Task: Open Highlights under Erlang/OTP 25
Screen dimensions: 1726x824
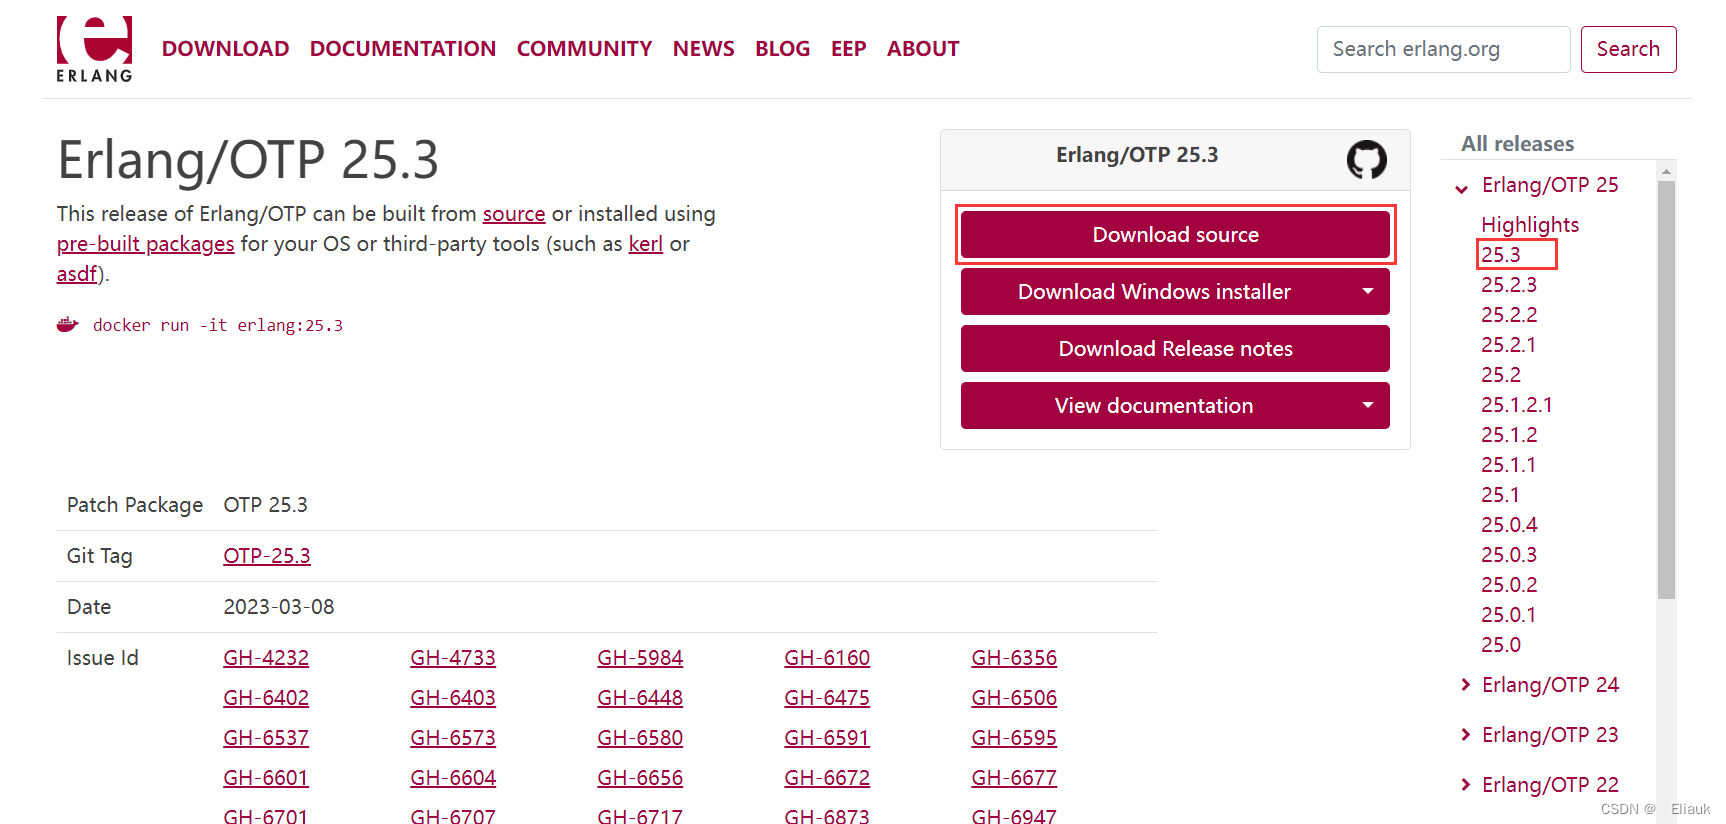Action: [x=1530, y=225]
